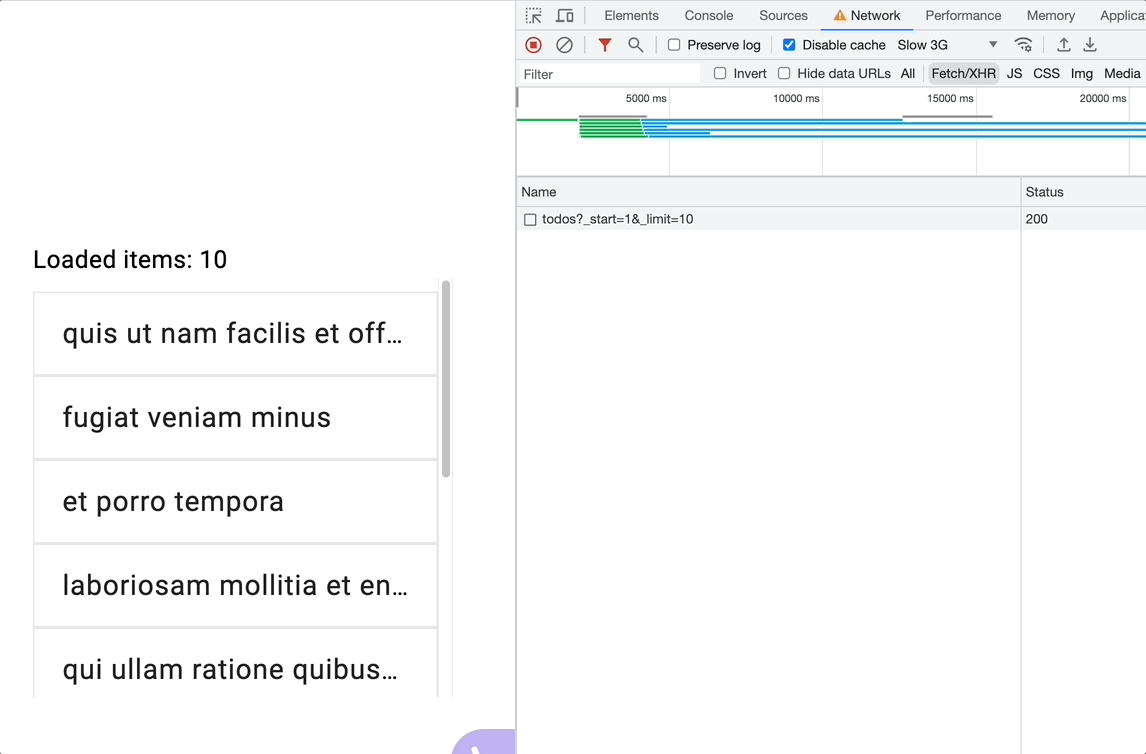Image resolution: width=1146 pixels, height=754 pixels.
Task: Enable the Preserve log option
Action: (676, 45)
